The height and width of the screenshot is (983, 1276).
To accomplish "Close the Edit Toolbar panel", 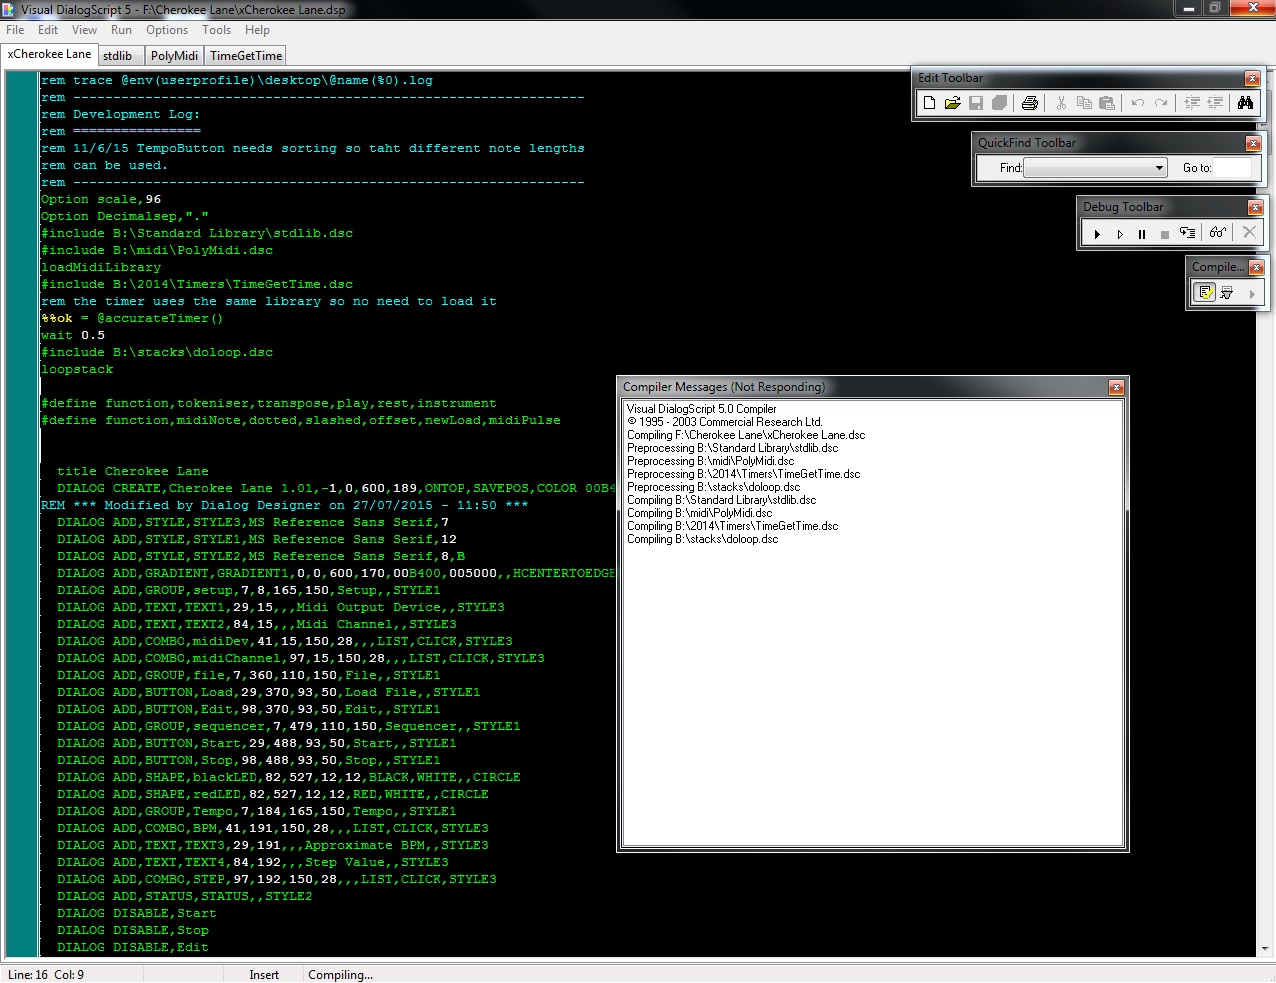I will 1251,79.
